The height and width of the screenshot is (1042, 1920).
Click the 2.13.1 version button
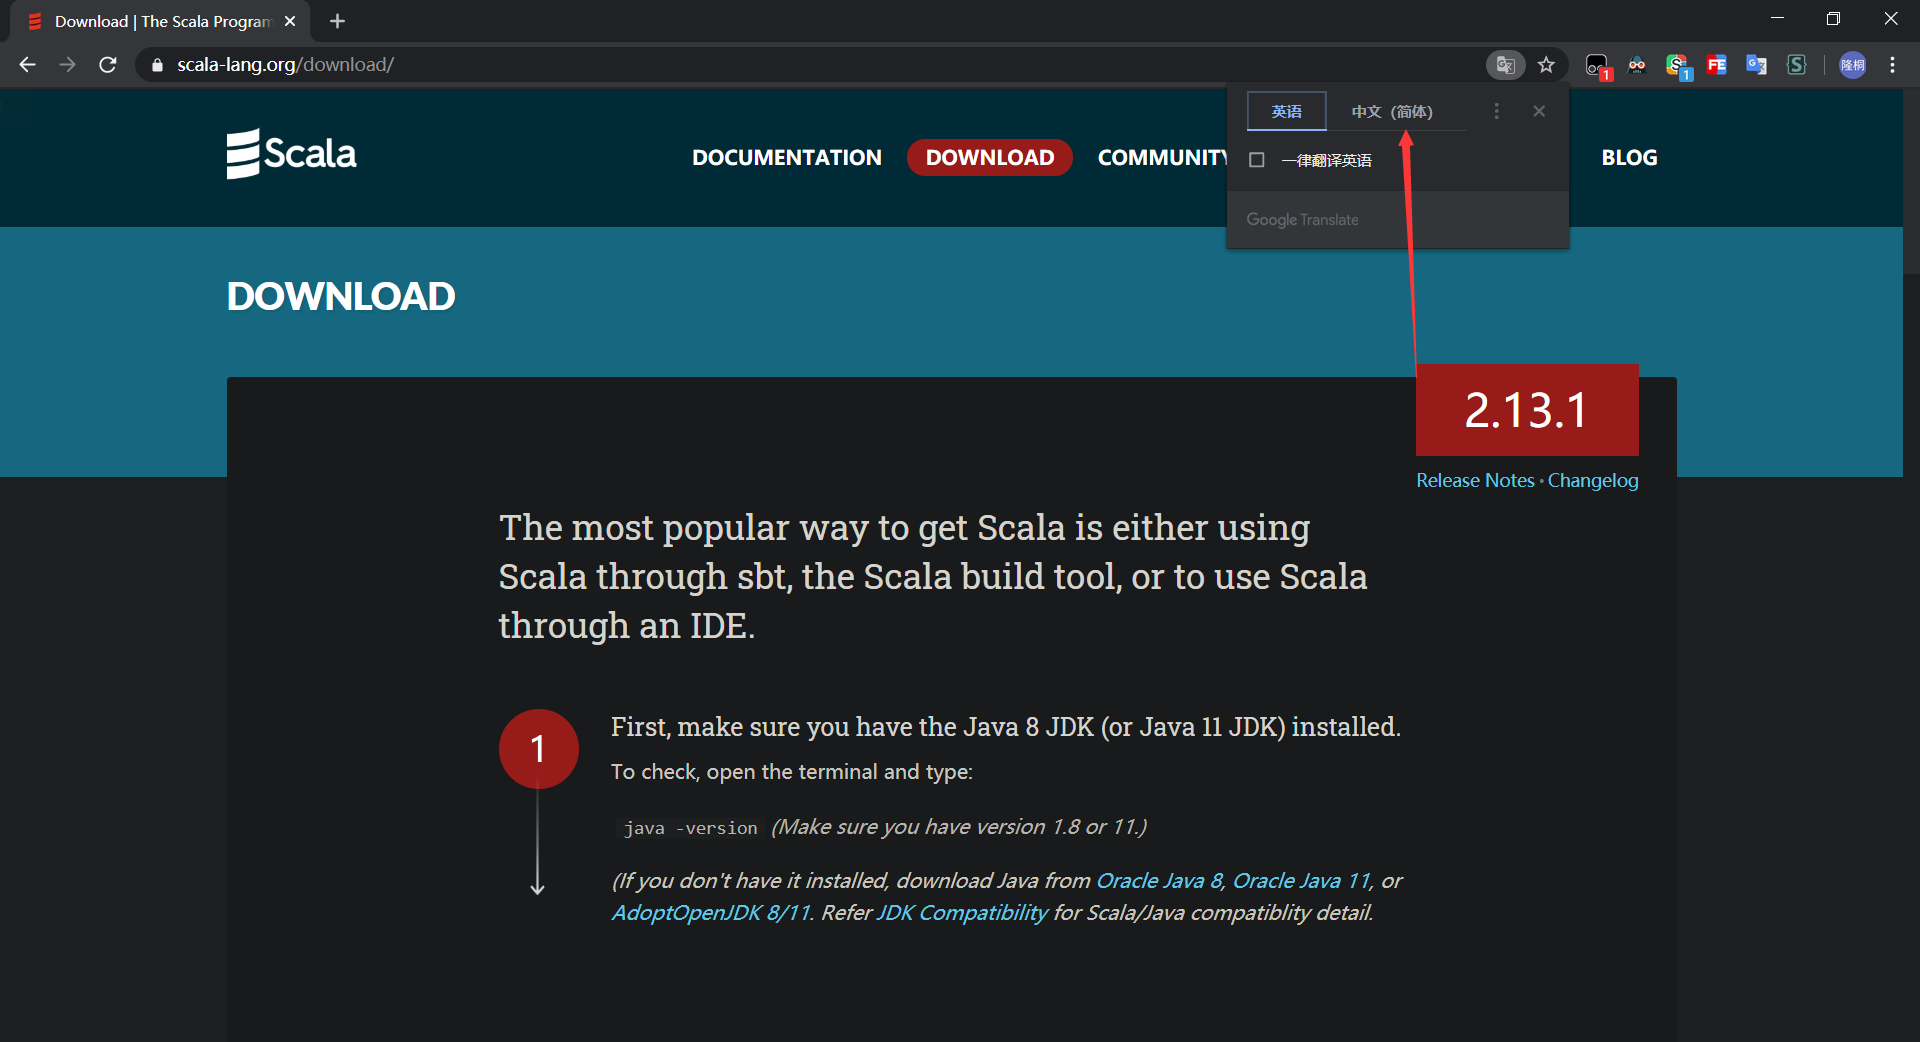pos(1527,410)
